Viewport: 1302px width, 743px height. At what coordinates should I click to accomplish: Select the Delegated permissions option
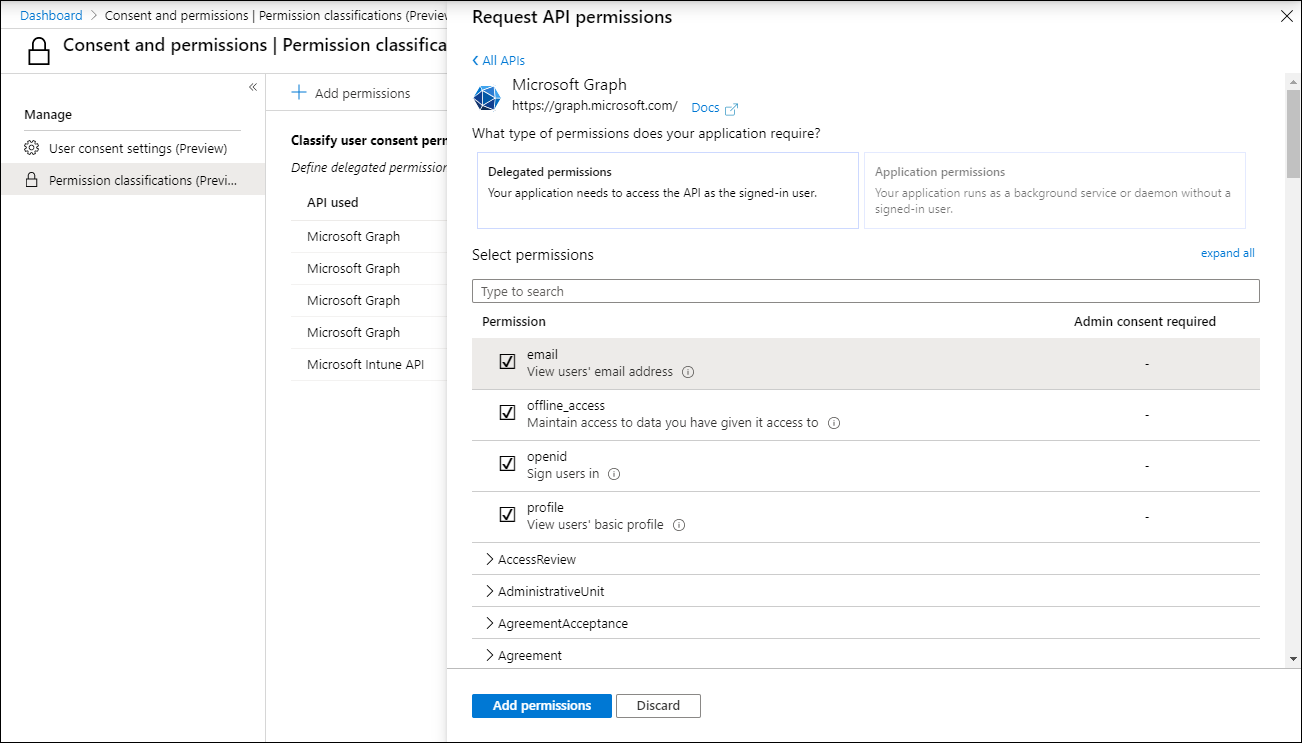(x=668, y=190)
